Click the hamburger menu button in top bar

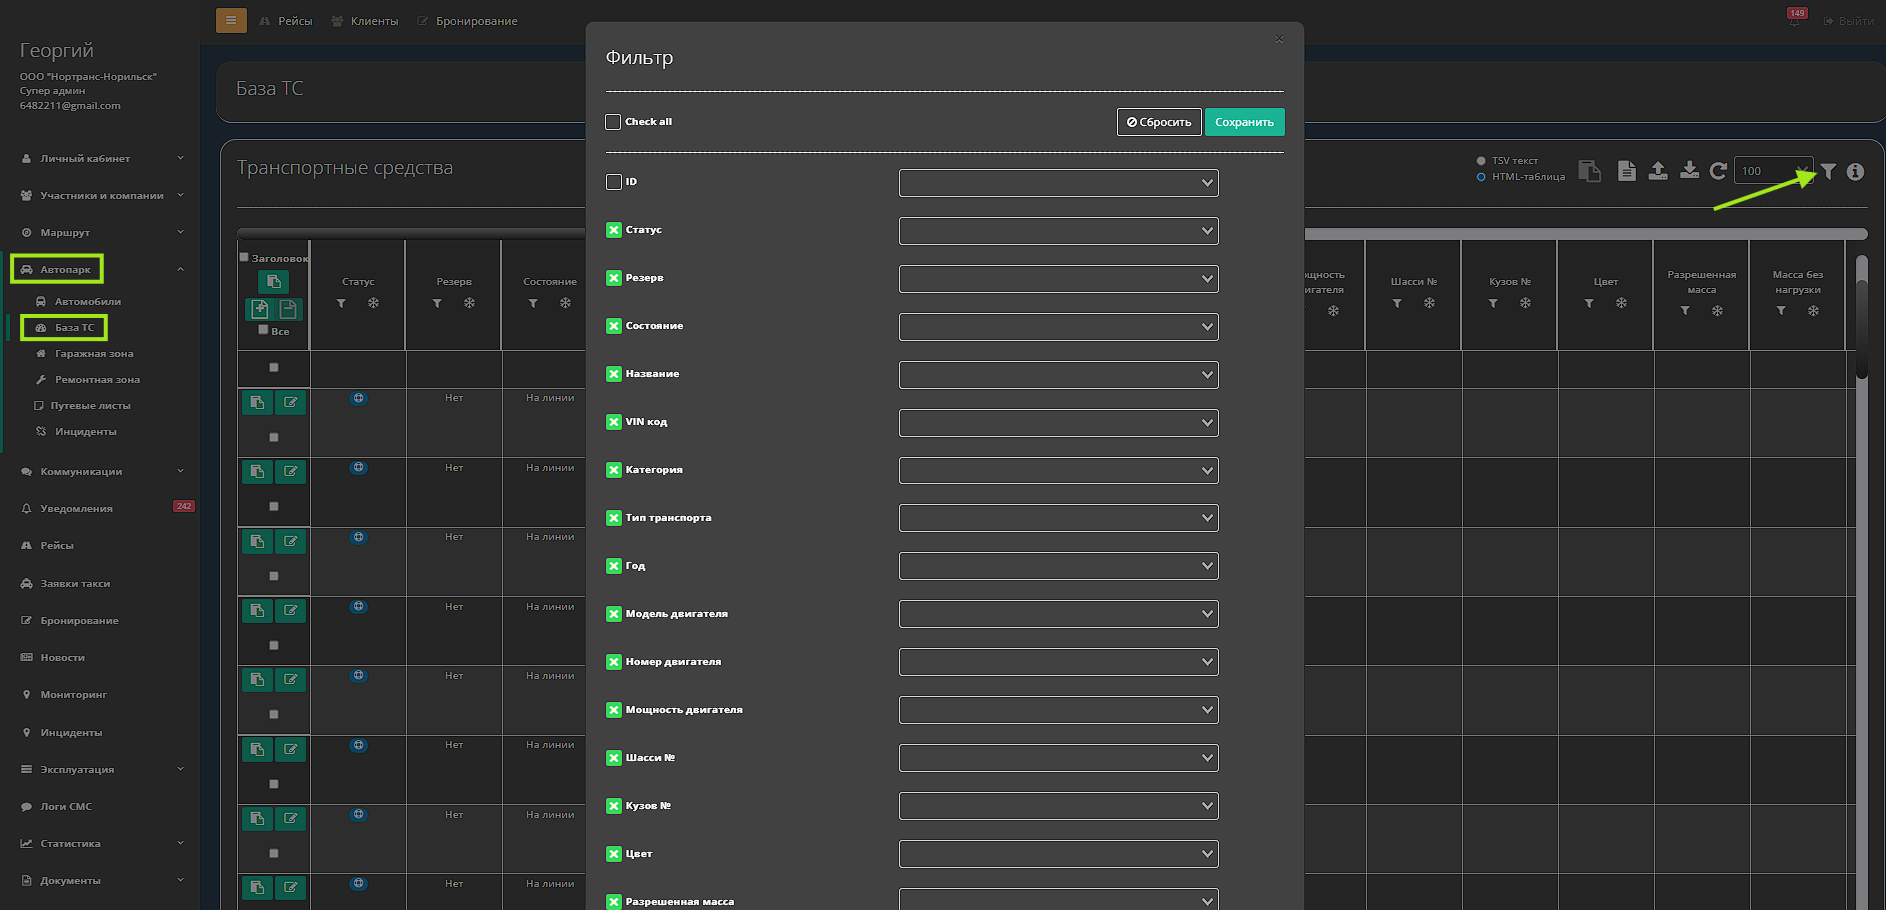pyautogui.click(x=231, y=20)
